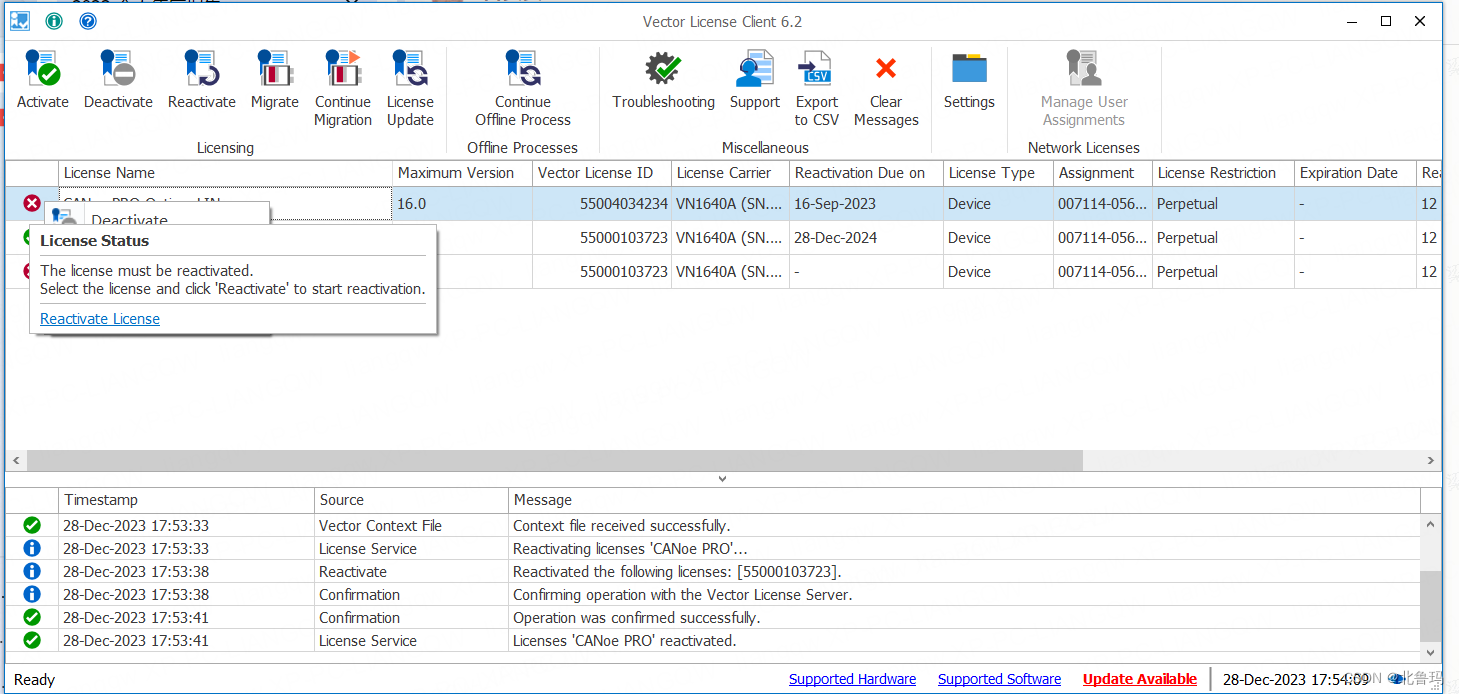1459x694 pixels.
Task: Click the Continue Offline Process icon
Action: point(522,78)
